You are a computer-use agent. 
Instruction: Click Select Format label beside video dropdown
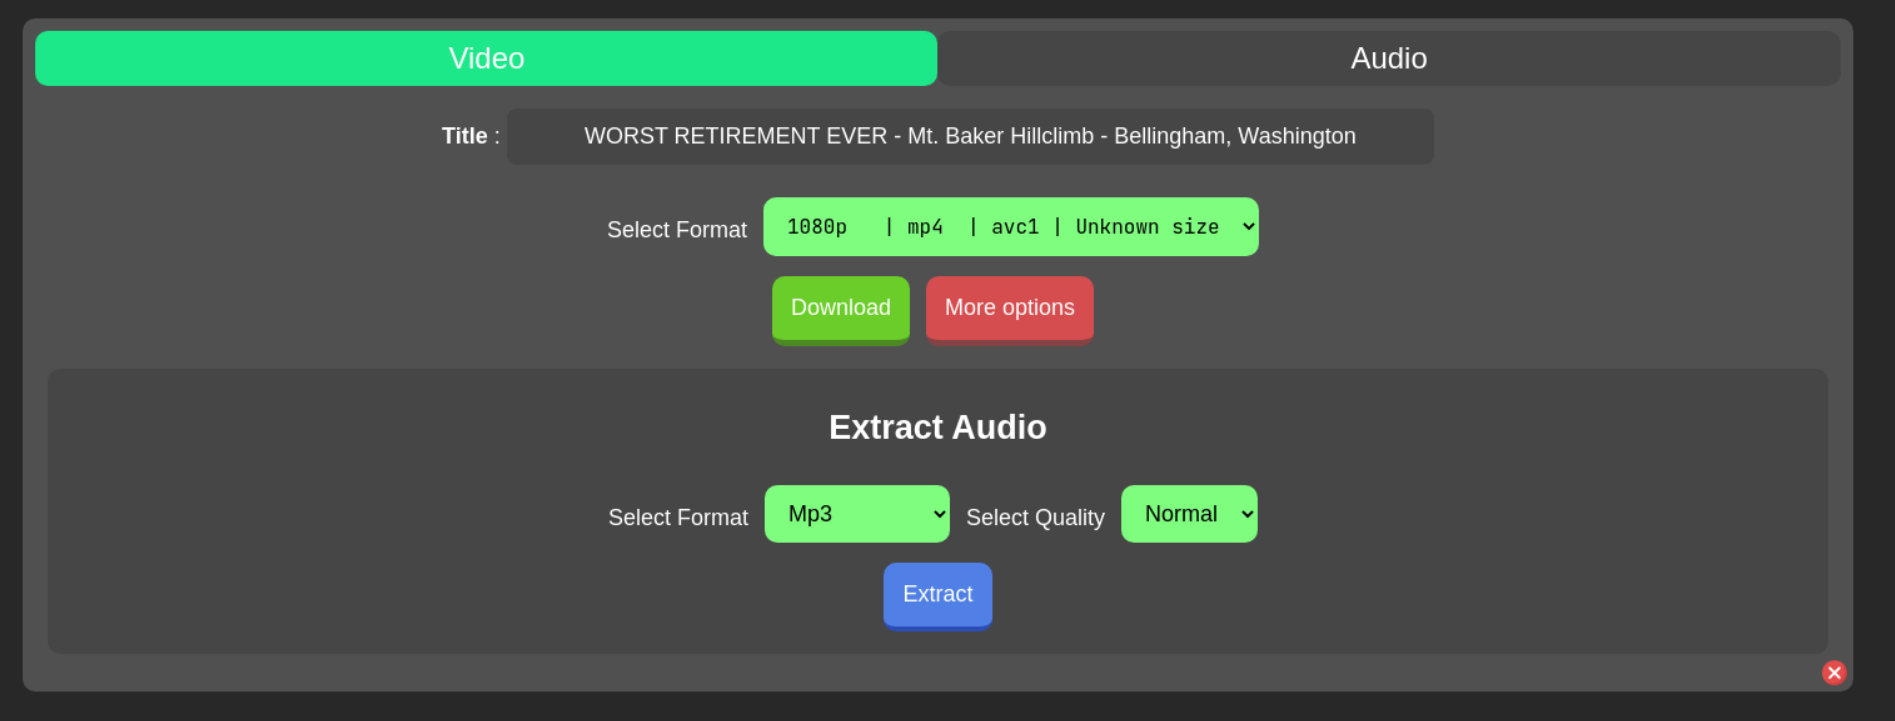[x=676, y=230]
